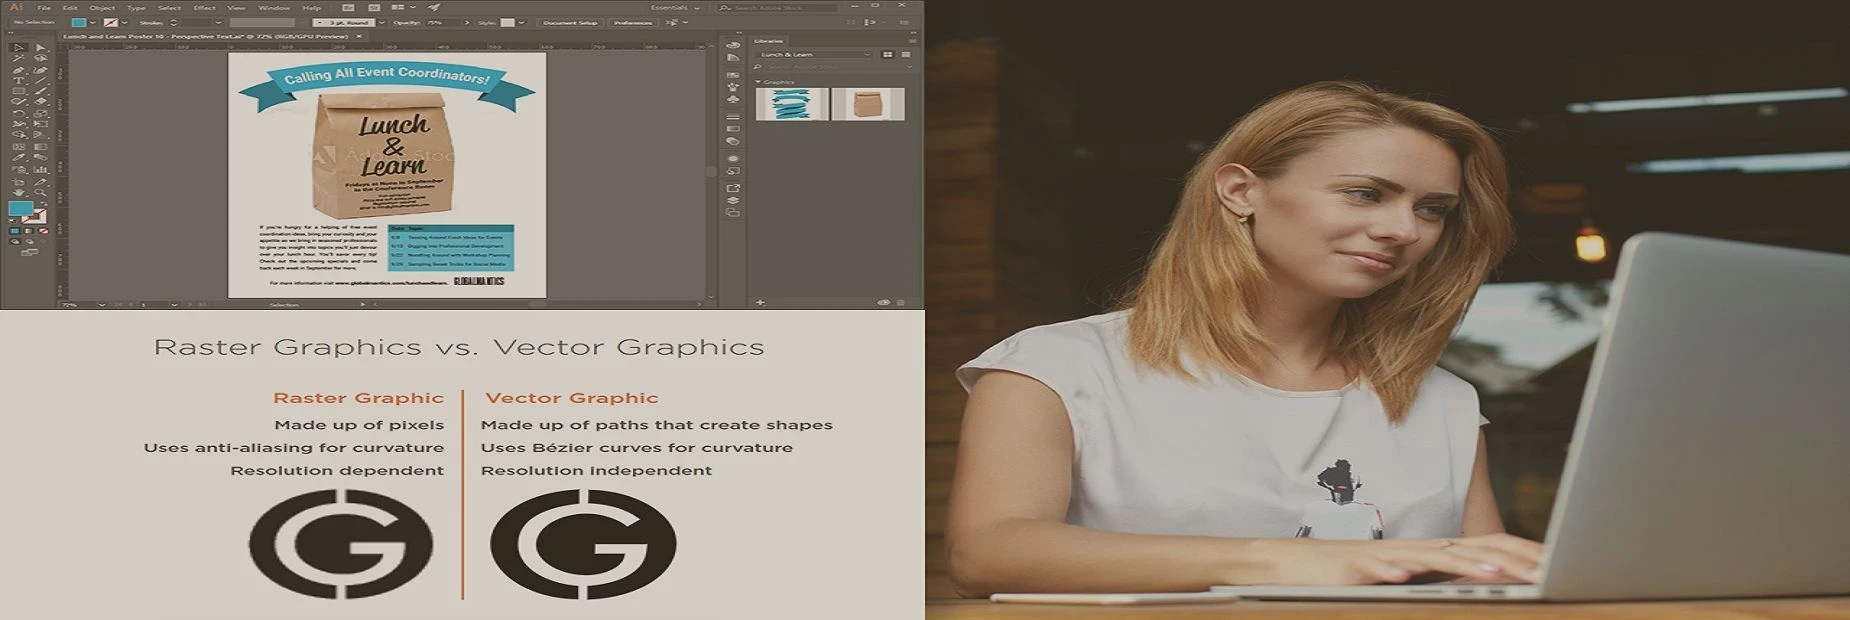Viewport: 1850px width, 620px height.
Task: Collapse the Graphics section in Libraries
Action: [x=759, y=82]
